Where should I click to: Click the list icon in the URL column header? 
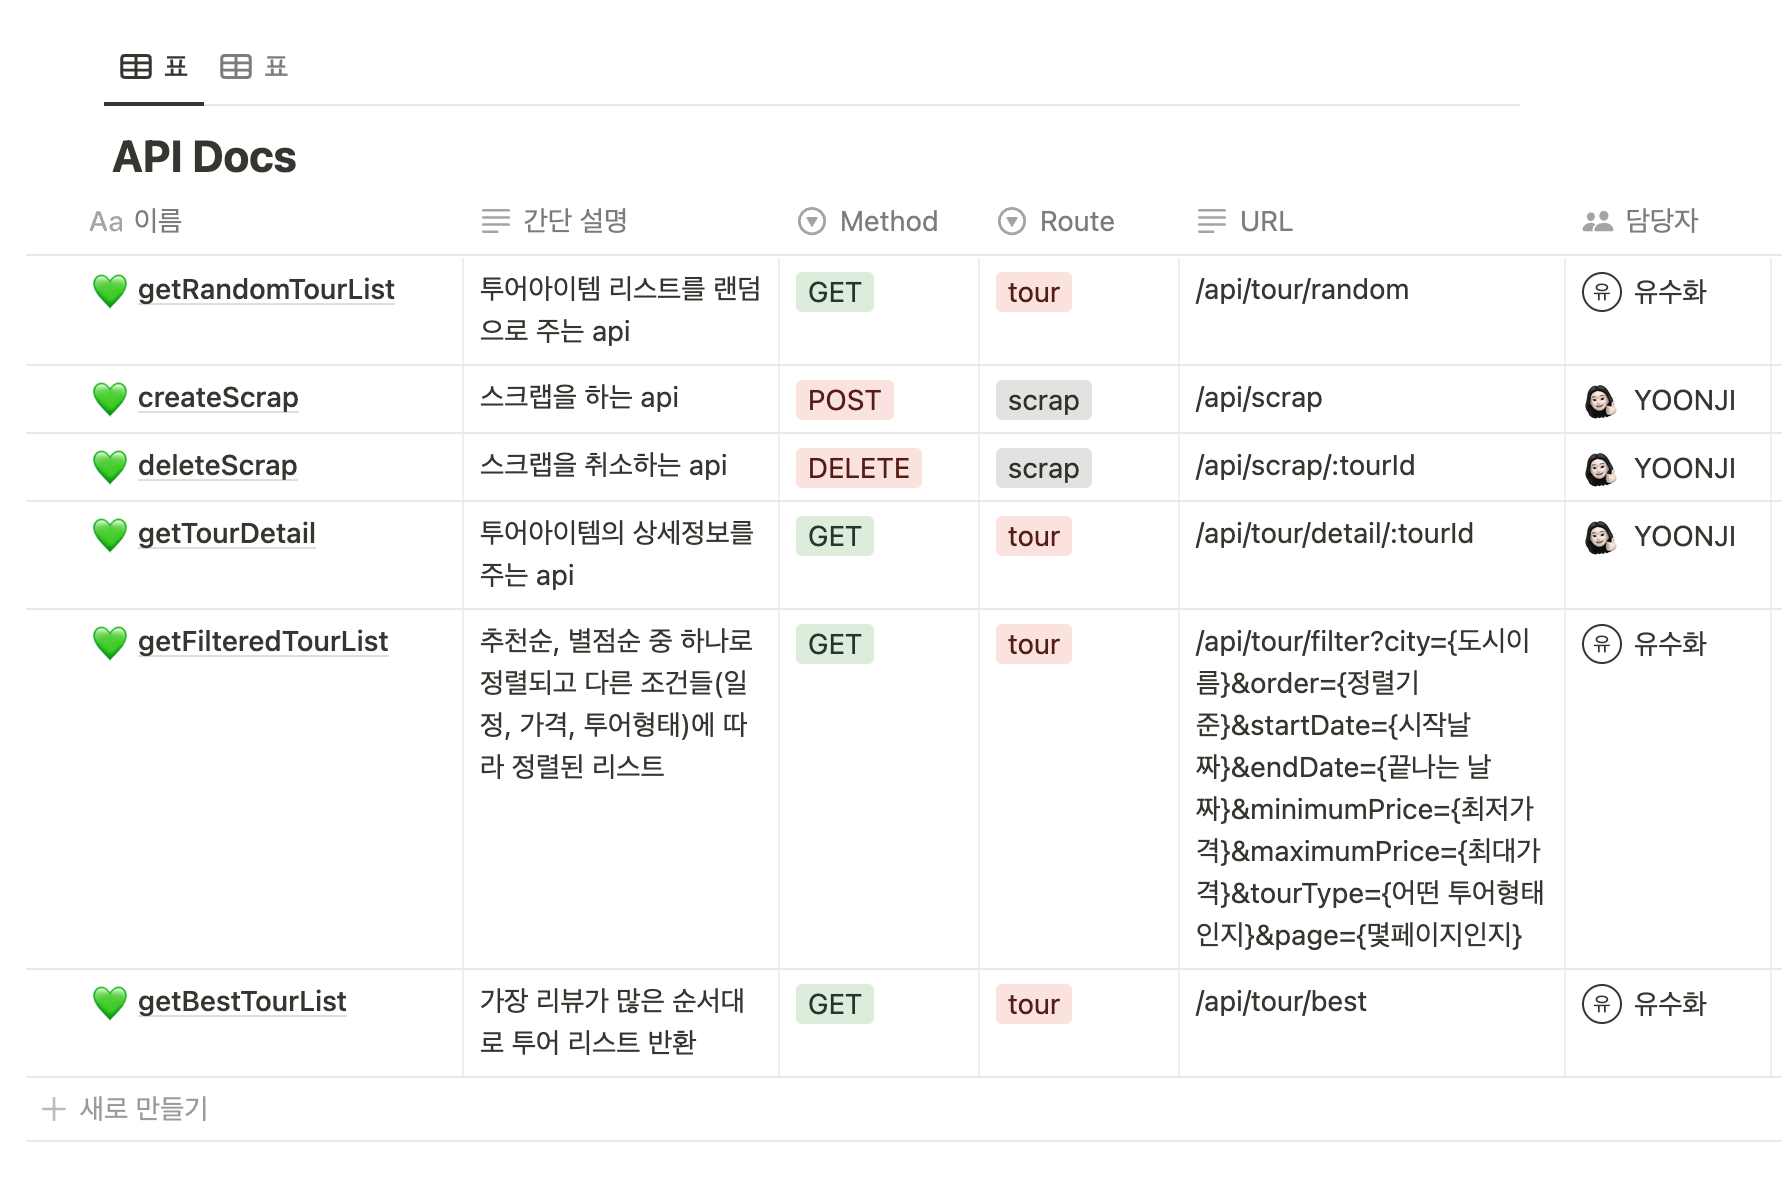[1211, 220]
